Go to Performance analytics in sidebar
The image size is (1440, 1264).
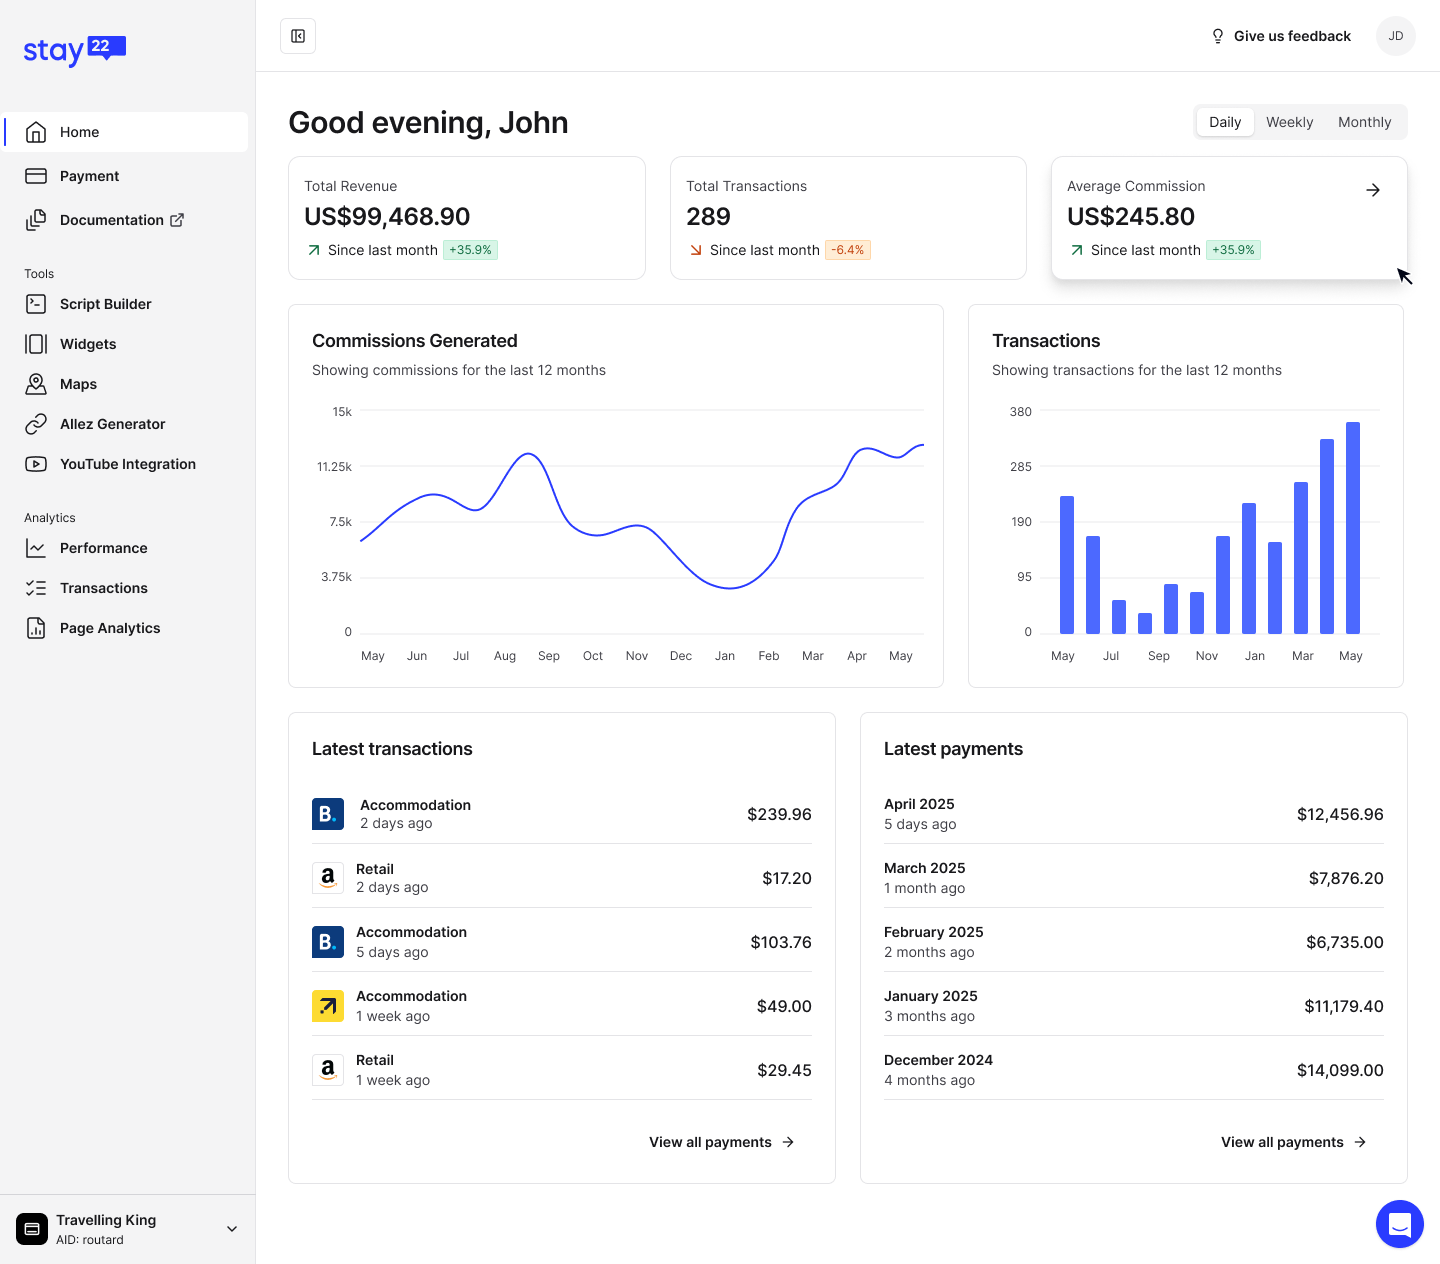103,548
